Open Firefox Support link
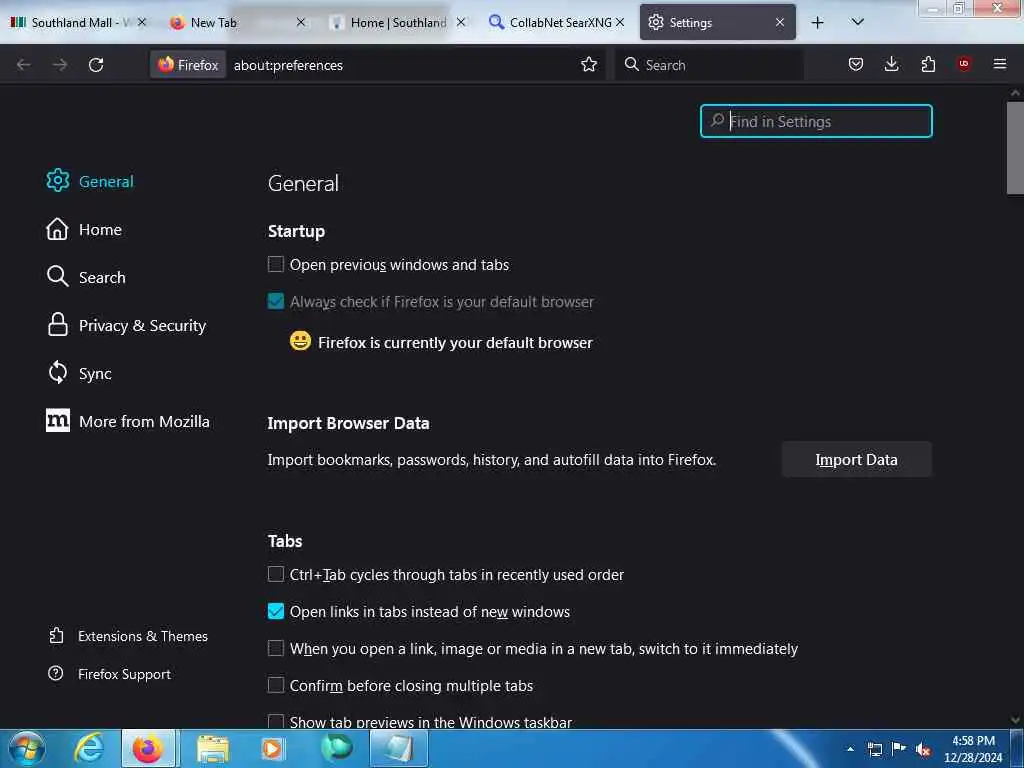 tap(110, 674)
